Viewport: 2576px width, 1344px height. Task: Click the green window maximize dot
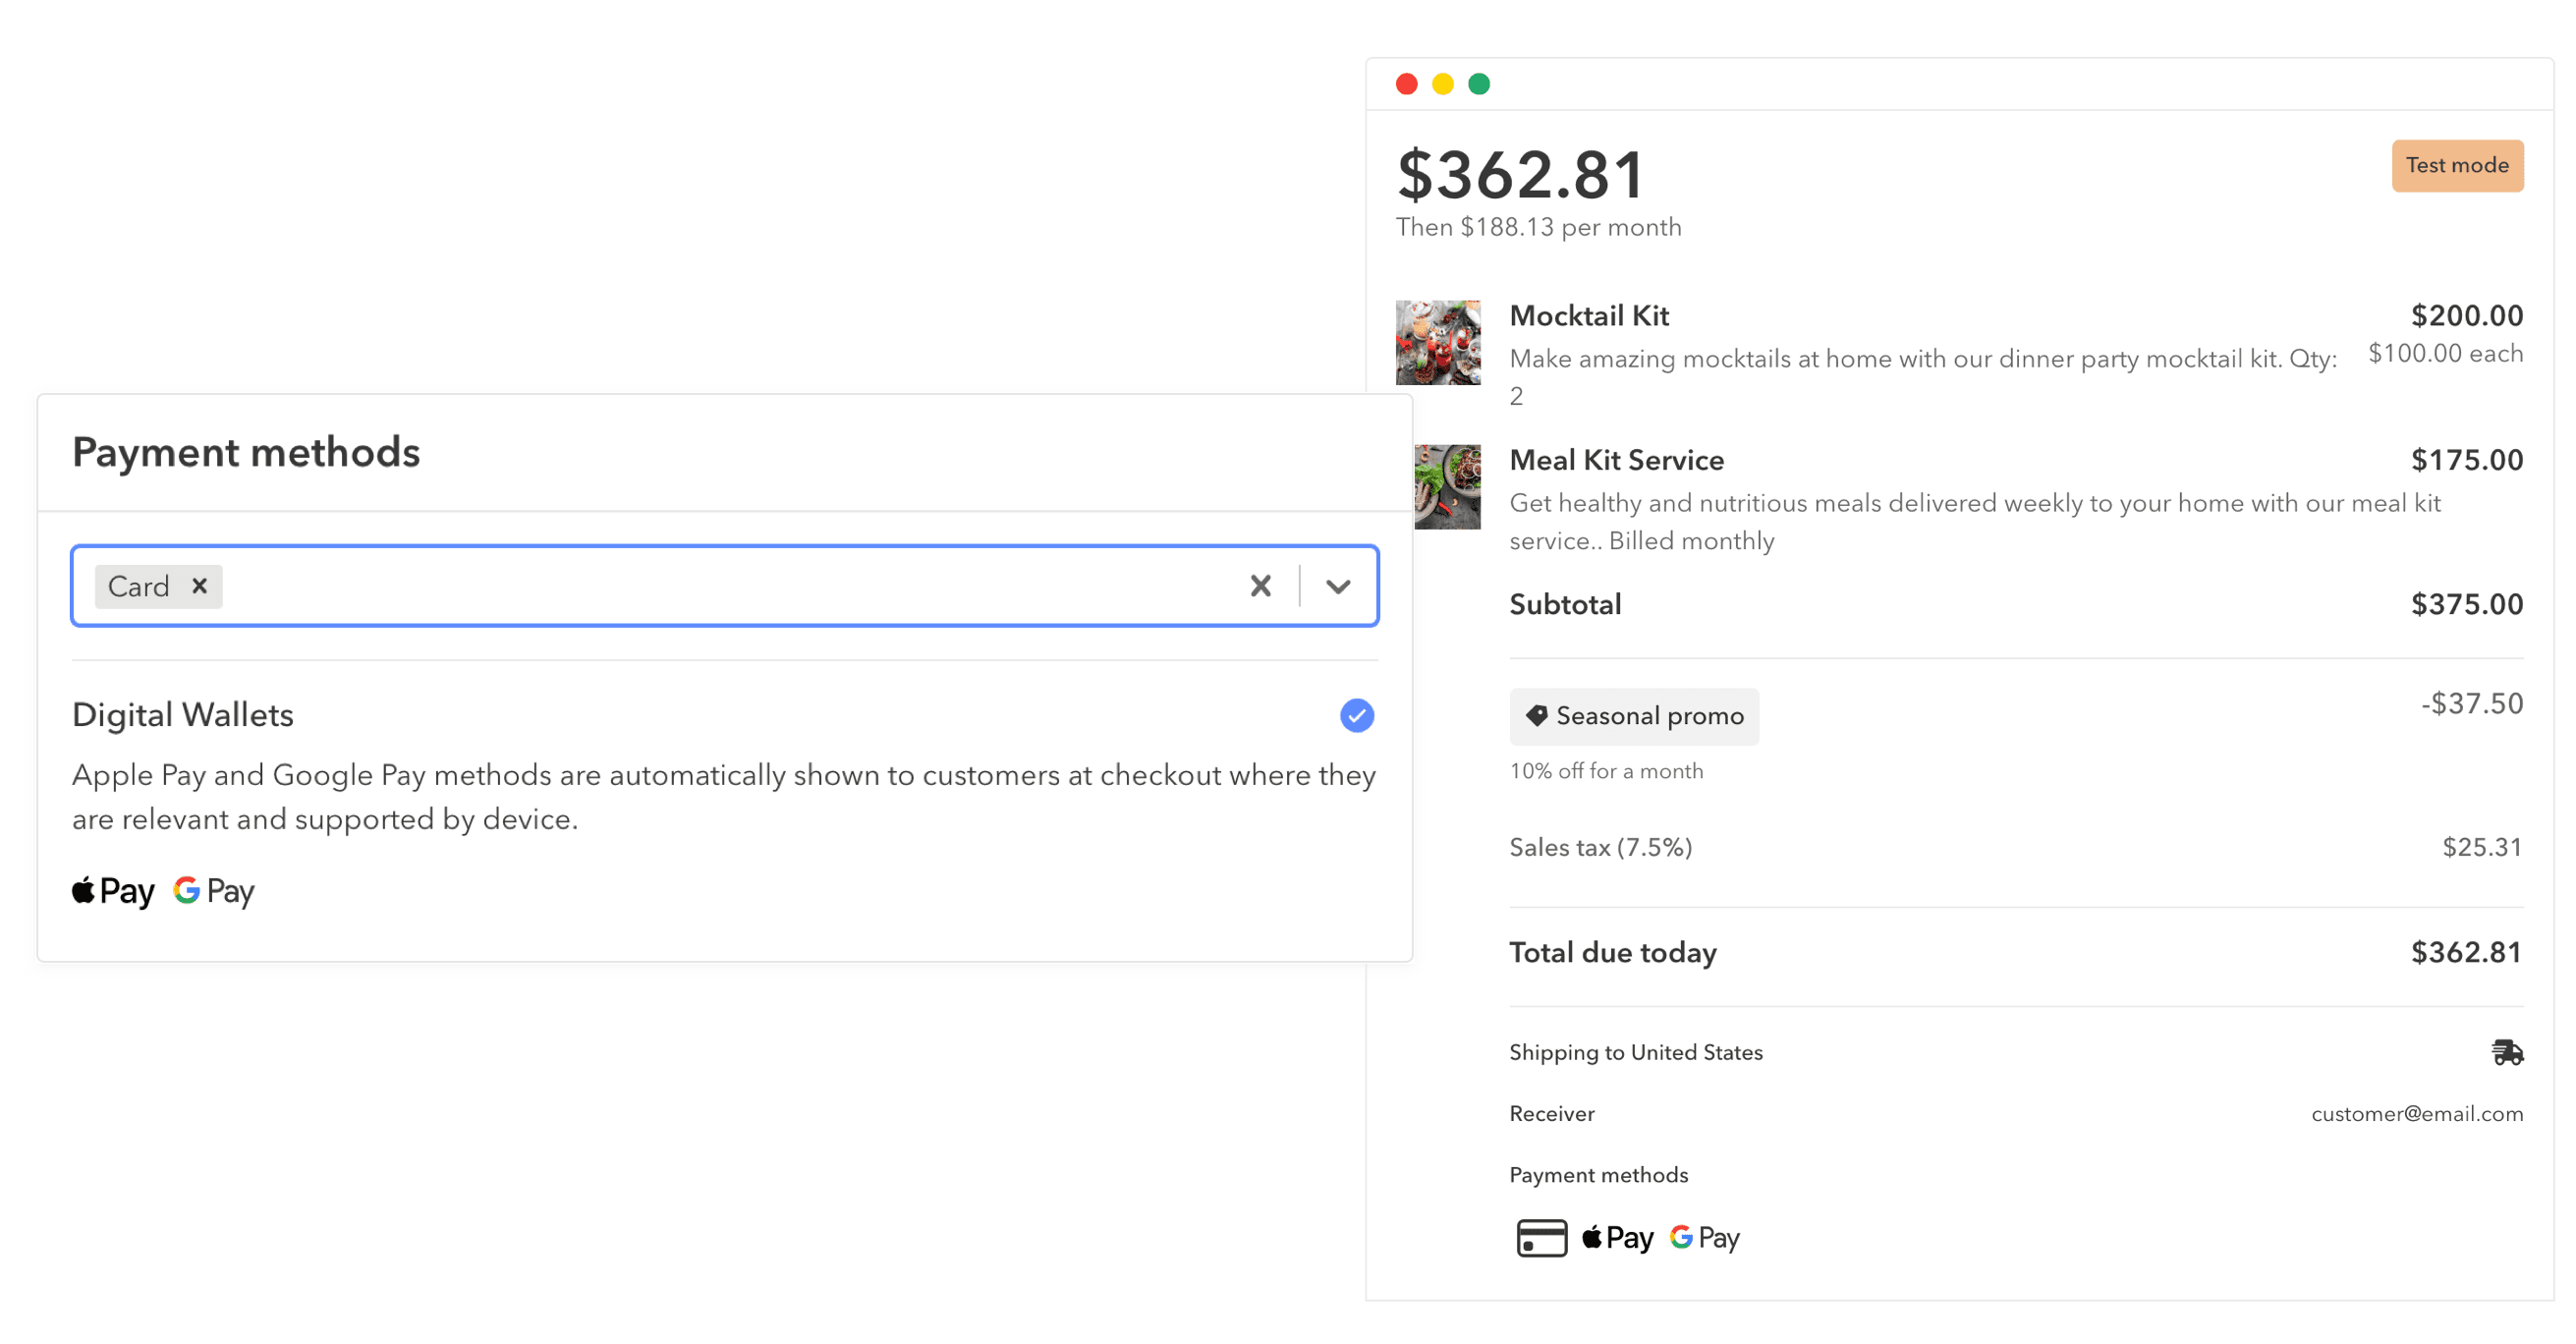1478,84
